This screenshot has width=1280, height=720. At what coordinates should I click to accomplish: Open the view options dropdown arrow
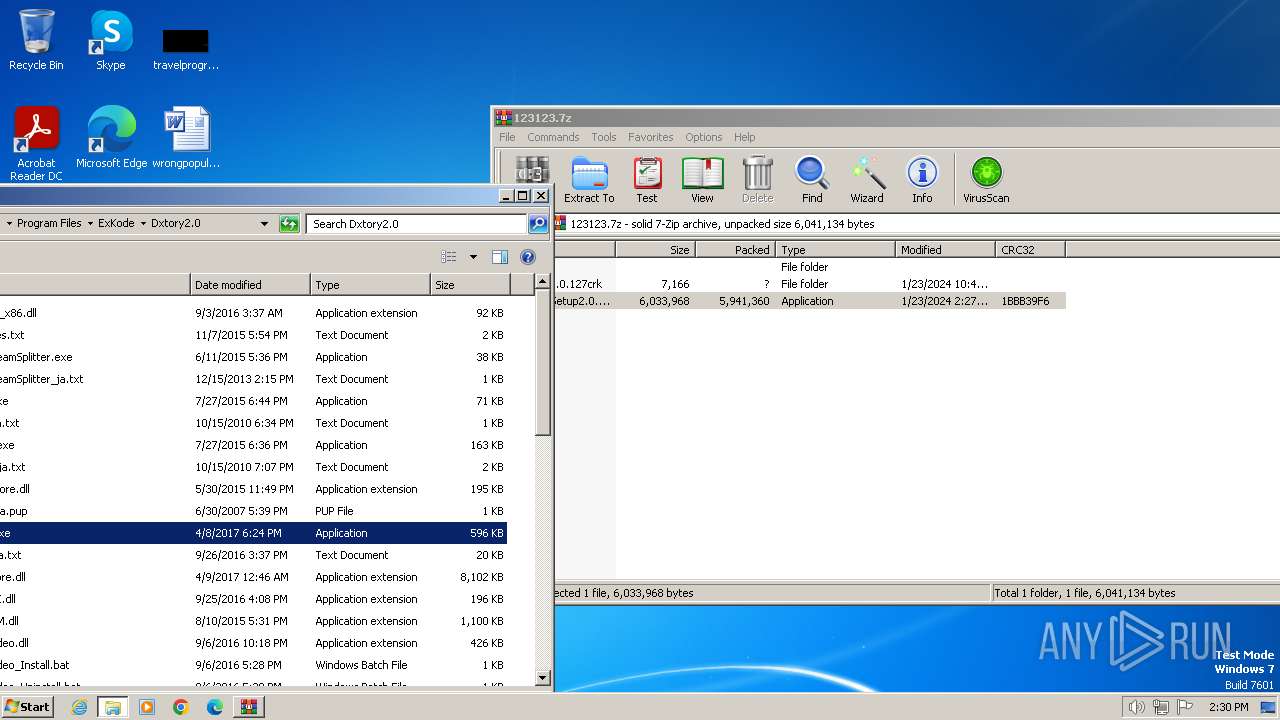pos(473,257)
